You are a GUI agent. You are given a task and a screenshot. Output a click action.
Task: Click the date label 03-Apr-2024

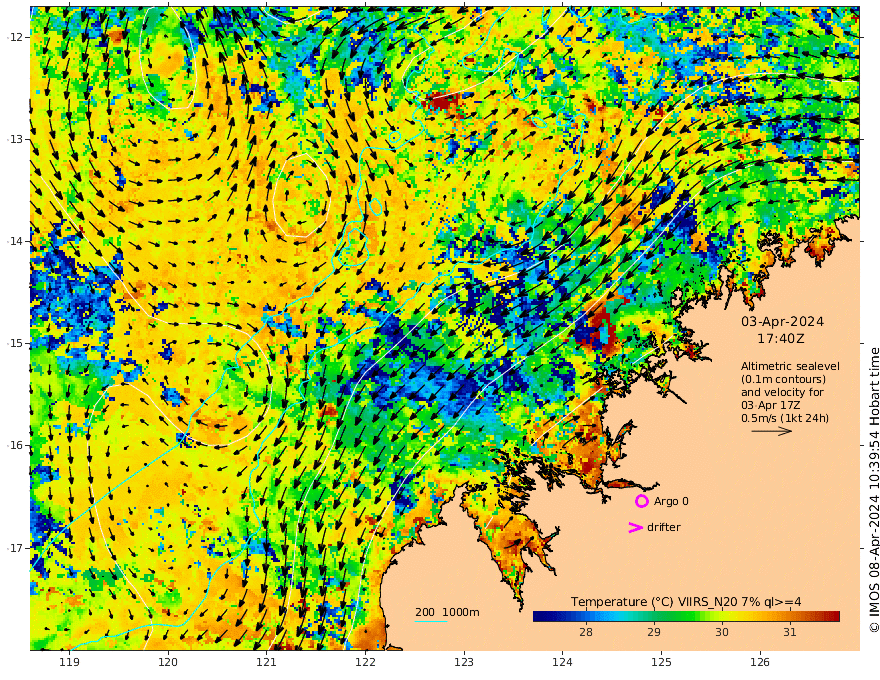[782, 322]
